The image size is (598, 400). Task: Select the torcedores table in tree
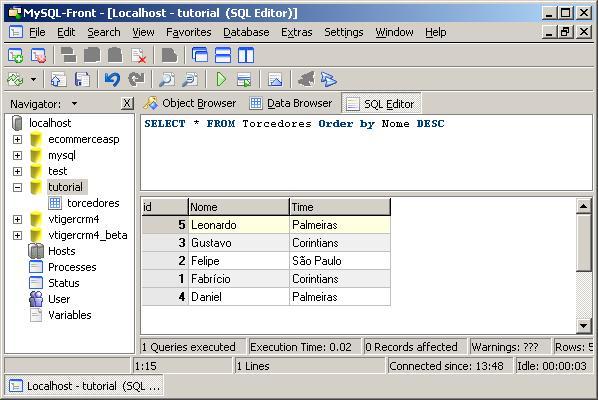[93, 203]
